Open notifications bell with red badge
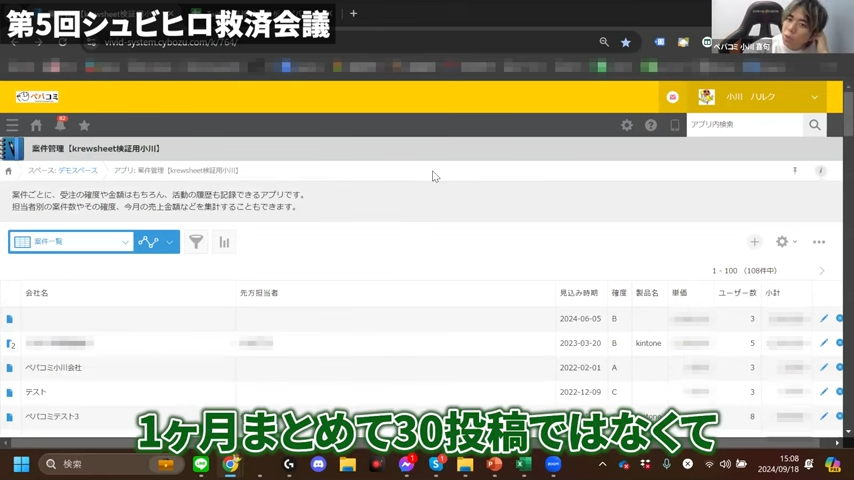The image size is (854, 480). [60, 124]
